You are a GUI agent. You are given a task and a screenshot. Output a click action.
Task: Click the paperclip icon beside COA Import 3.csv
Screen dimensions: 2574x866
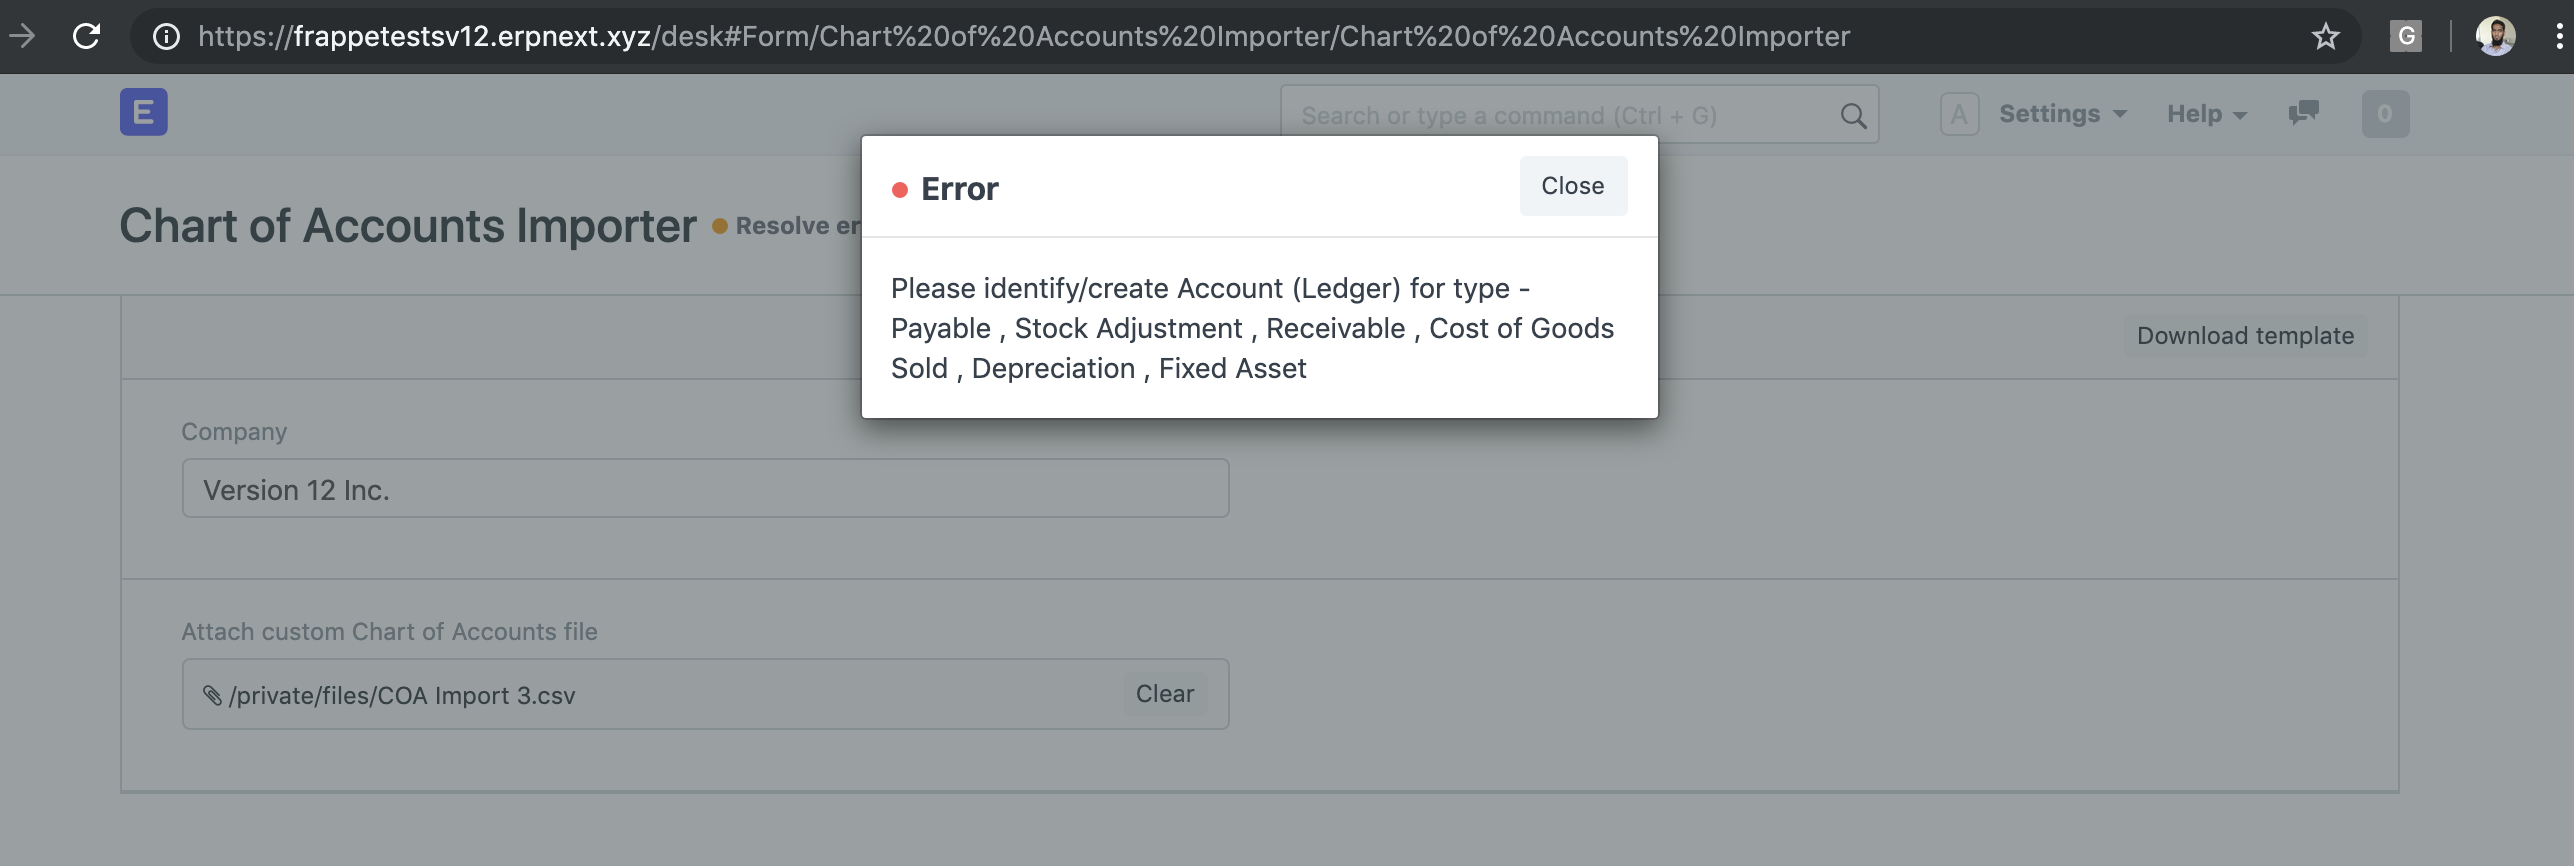click(212, 694)
